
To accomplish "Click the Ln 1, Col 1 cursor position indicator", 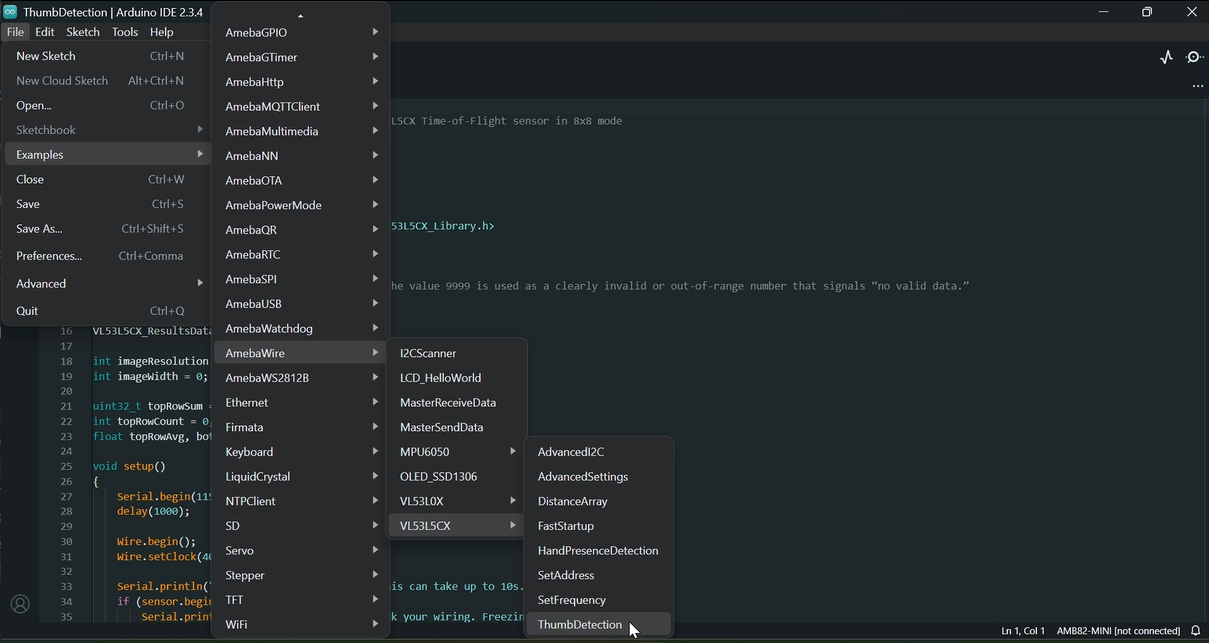I will [x=1022, y=631].
